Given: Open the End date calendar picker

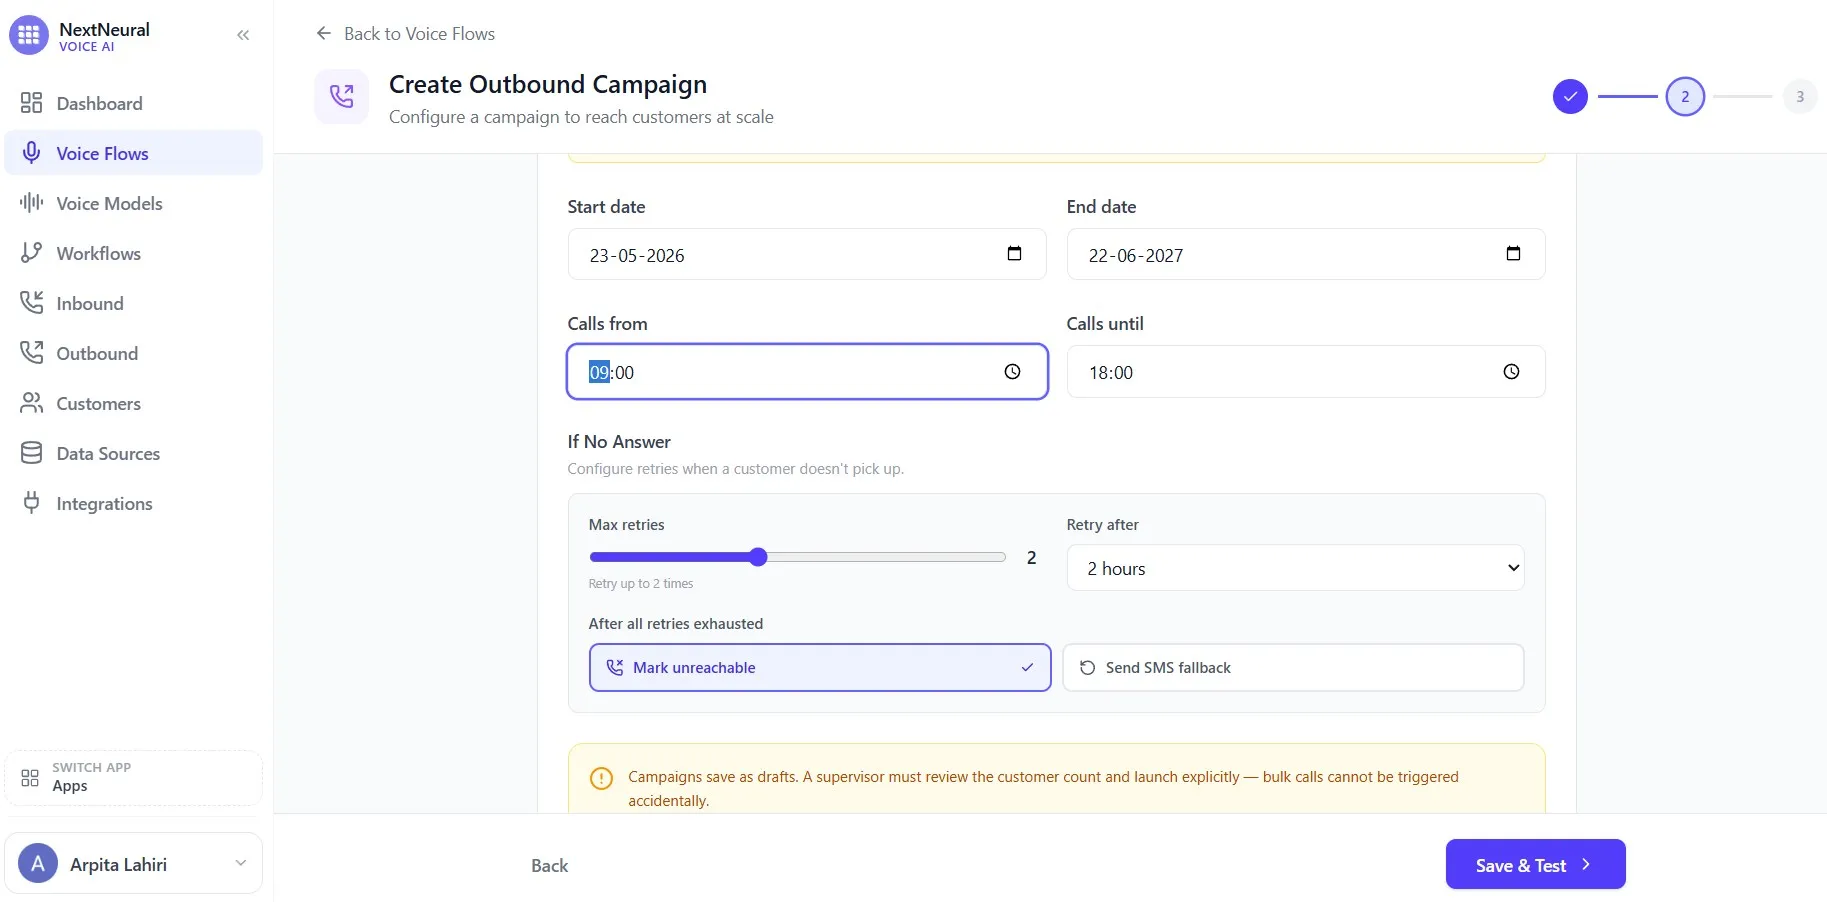Looking at the screenshot, I should point(1513,254).
